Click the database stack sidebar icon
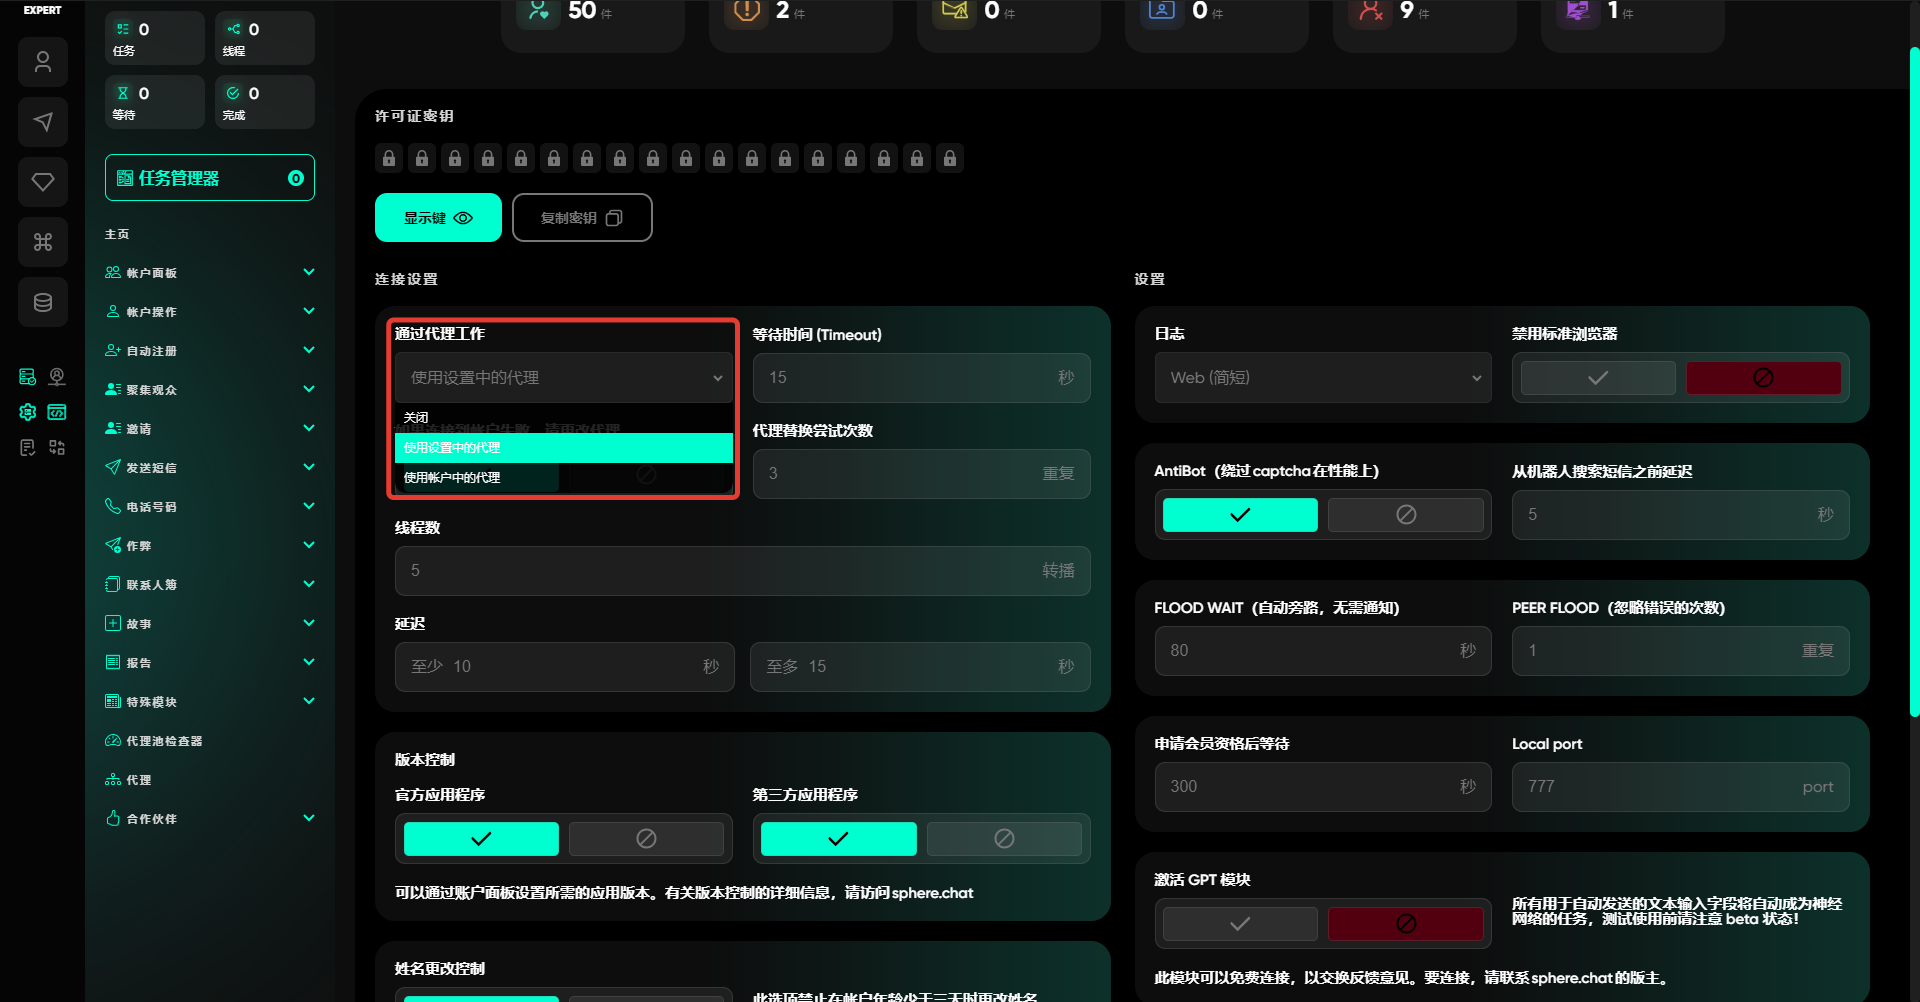The width and height of the screenshot is (1920, 1002). point(42,302)
